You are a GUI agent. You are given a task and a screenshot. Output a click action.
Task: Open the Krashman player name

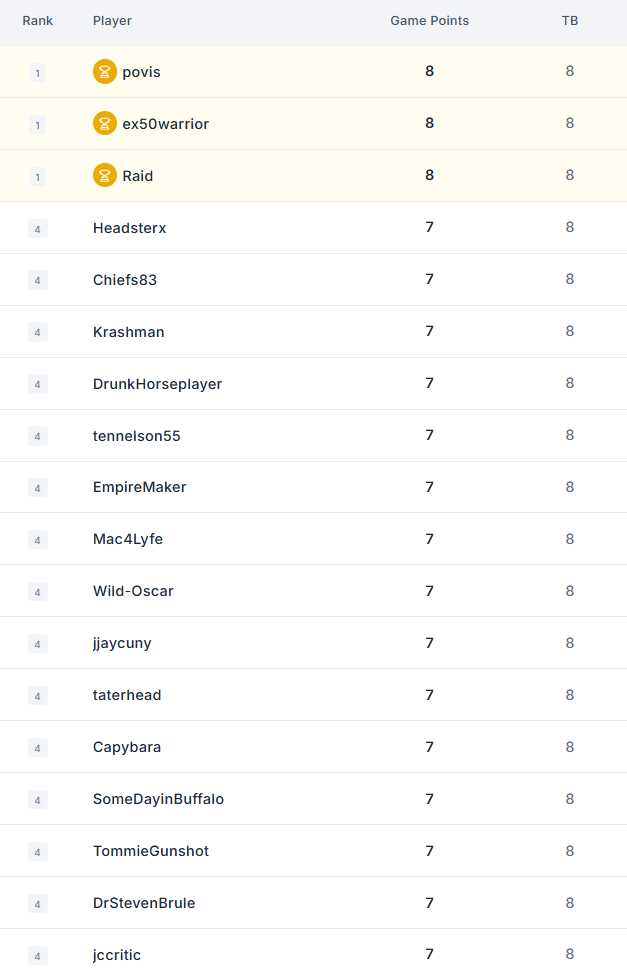pos(129,332)
